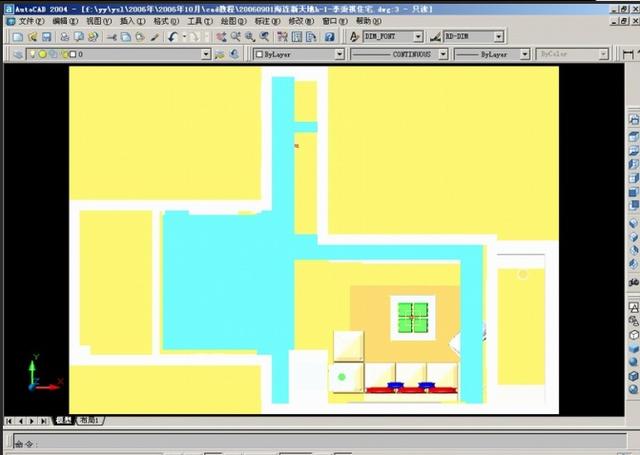The height and width of the screenshot is (455, 640).
Task: Open the Tool Palettes icon
Action: (311, 37)
